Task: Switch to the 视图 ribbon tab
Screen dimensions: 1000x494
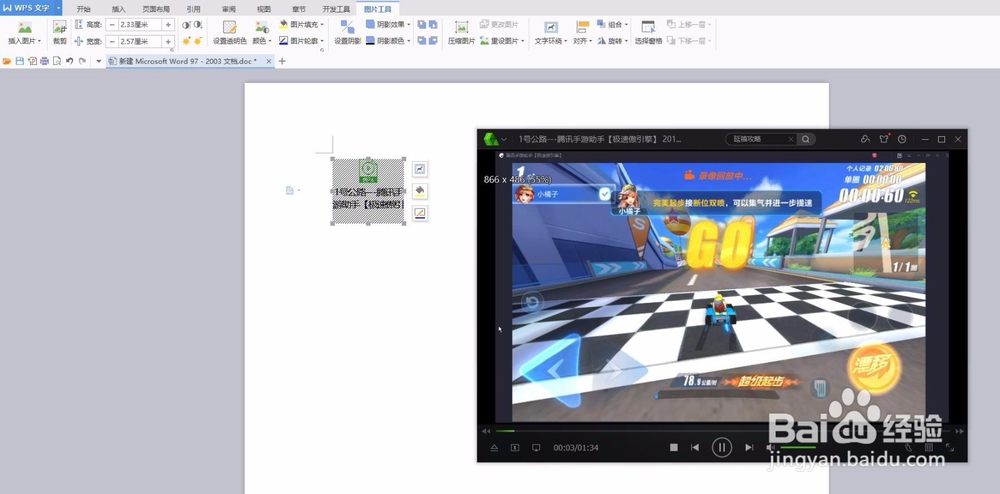Action: point(263,9)
